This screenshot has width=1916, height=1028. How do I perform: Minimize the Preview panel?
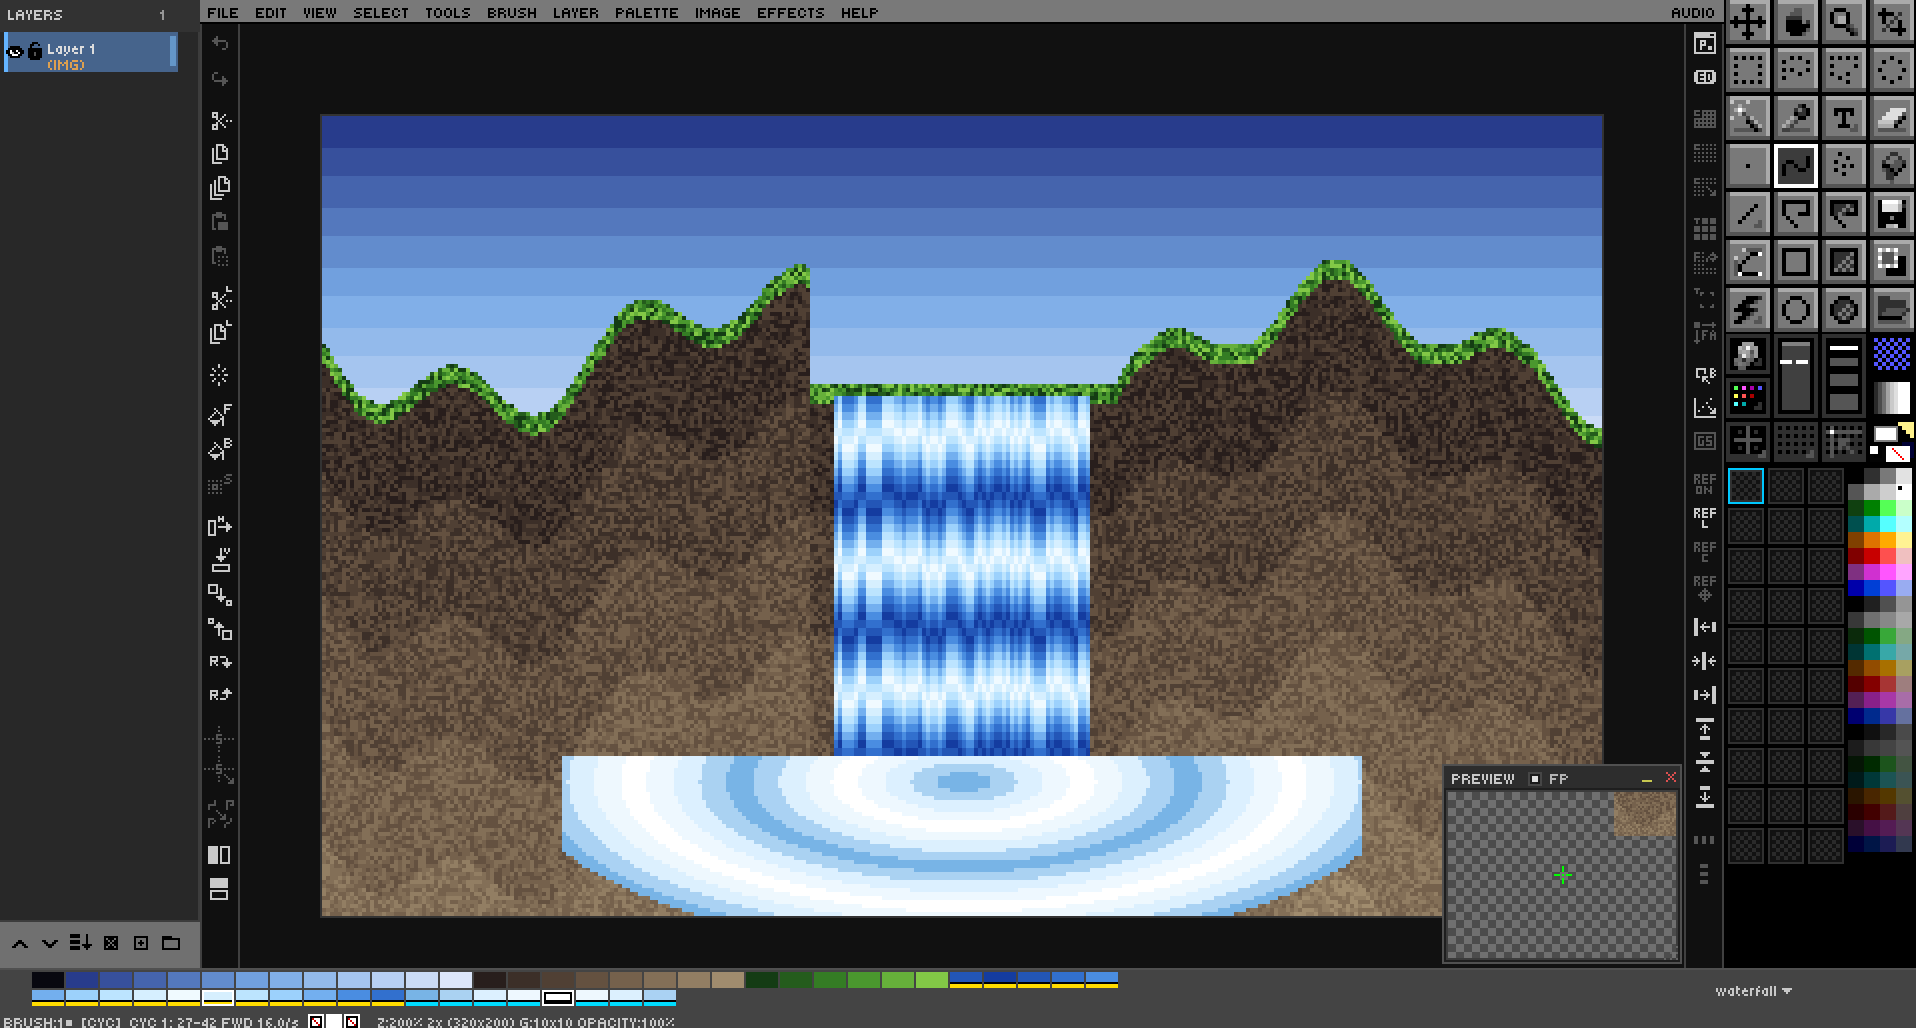click(1646, 778)
